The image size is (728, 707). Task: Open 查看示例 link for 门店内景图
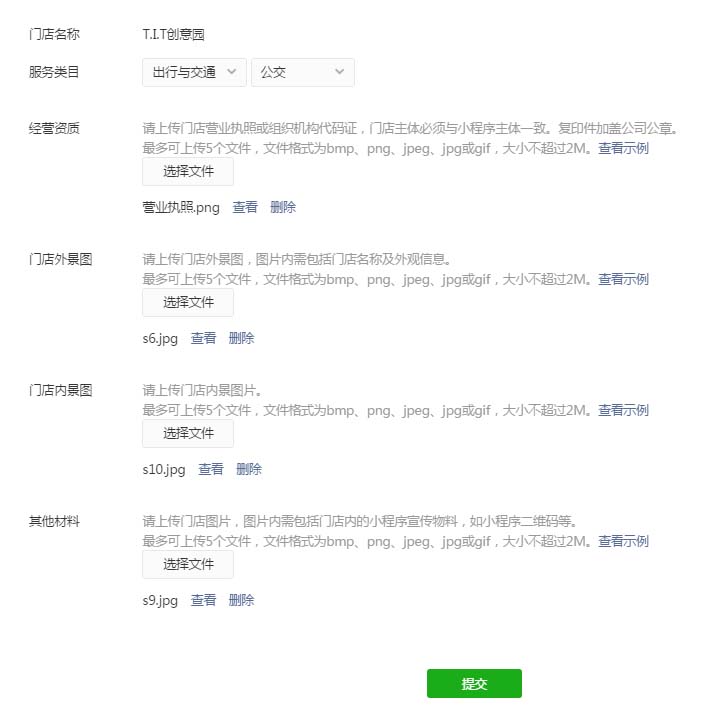(623, 410)
